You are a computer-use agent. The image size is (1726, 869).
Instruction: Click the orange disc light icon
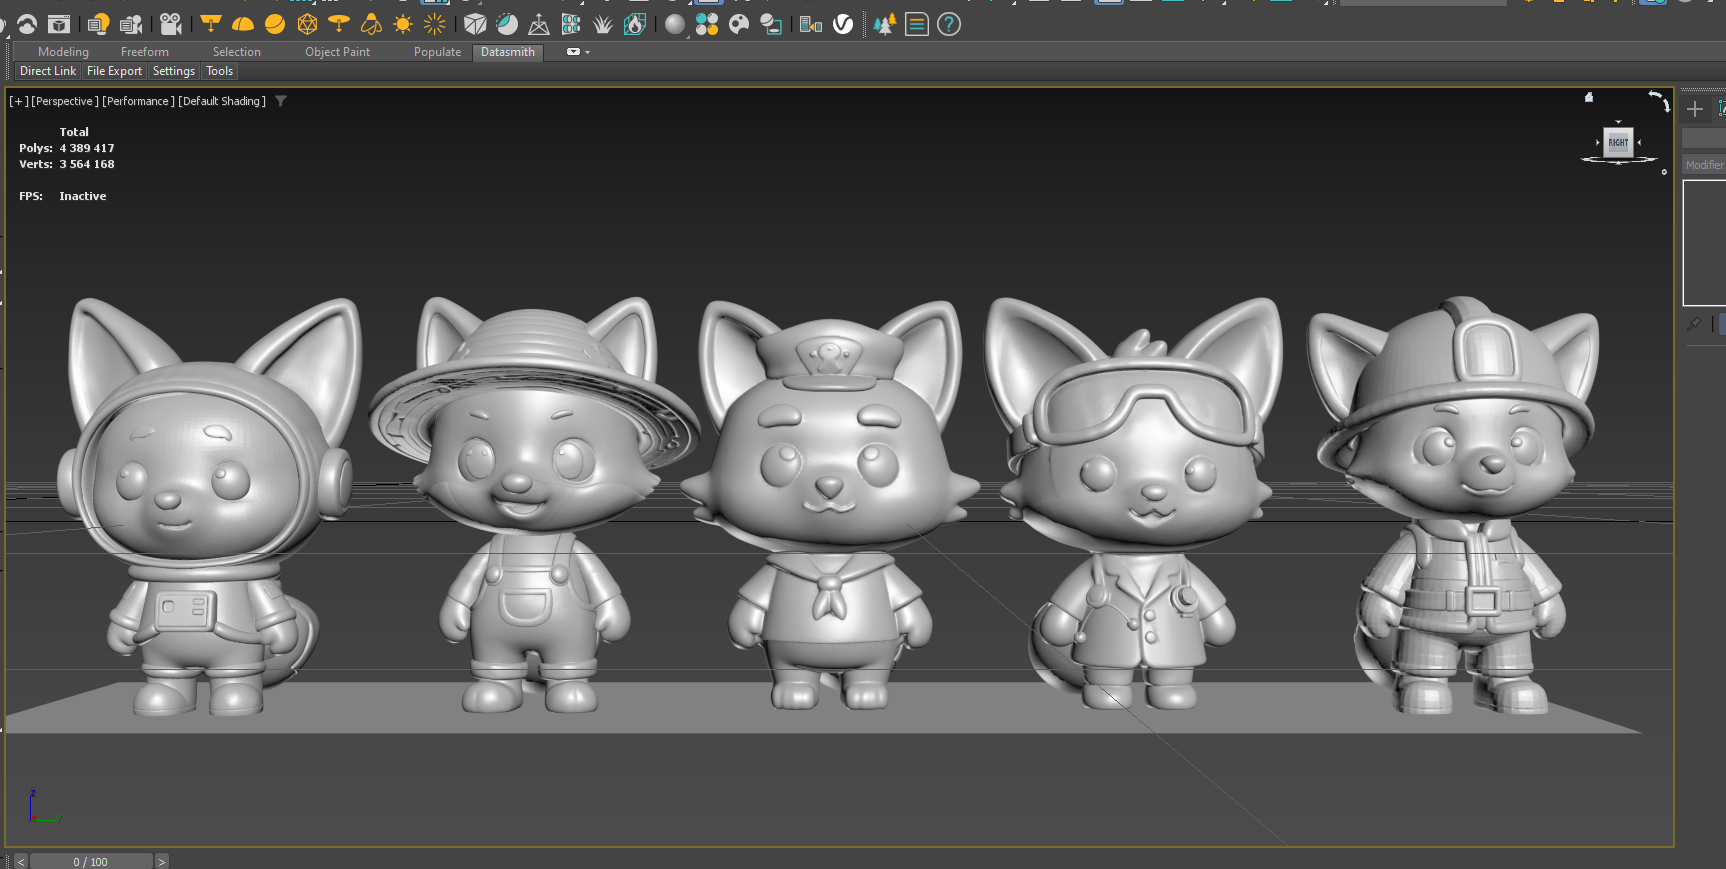coord(339,23)
